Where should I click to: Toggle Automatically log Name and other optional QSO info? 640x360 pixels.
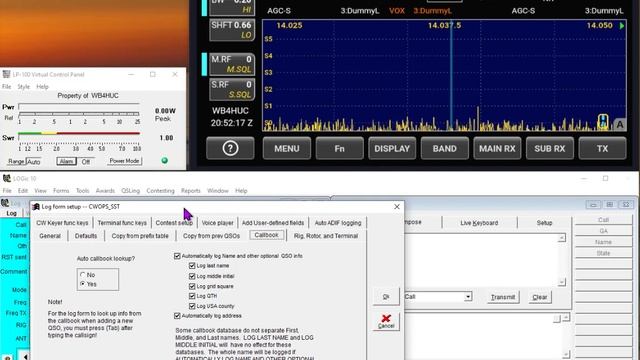point(177,256)
